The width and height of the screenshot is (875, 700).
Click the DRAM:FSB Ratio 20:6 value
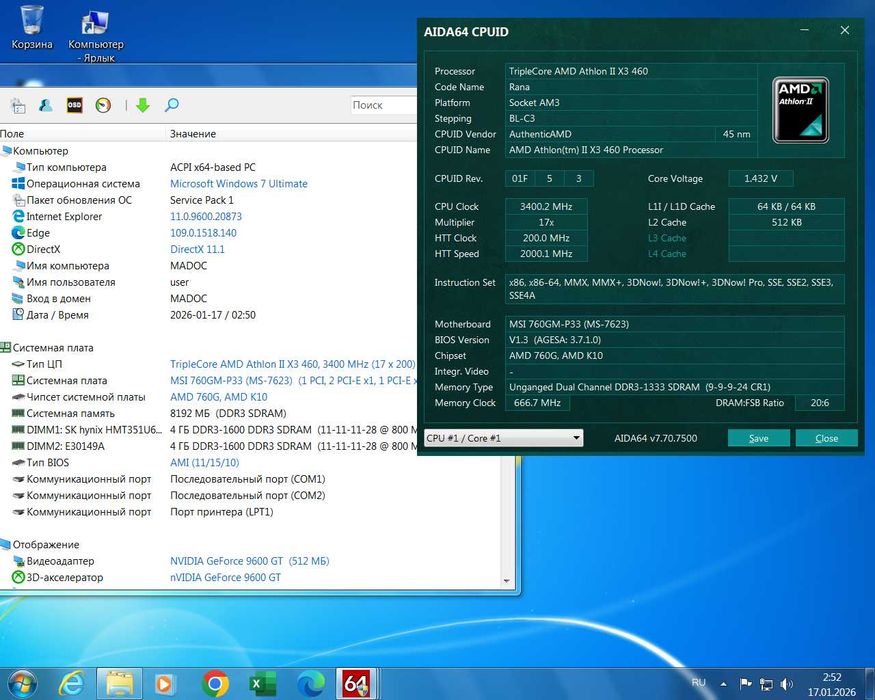820,403
